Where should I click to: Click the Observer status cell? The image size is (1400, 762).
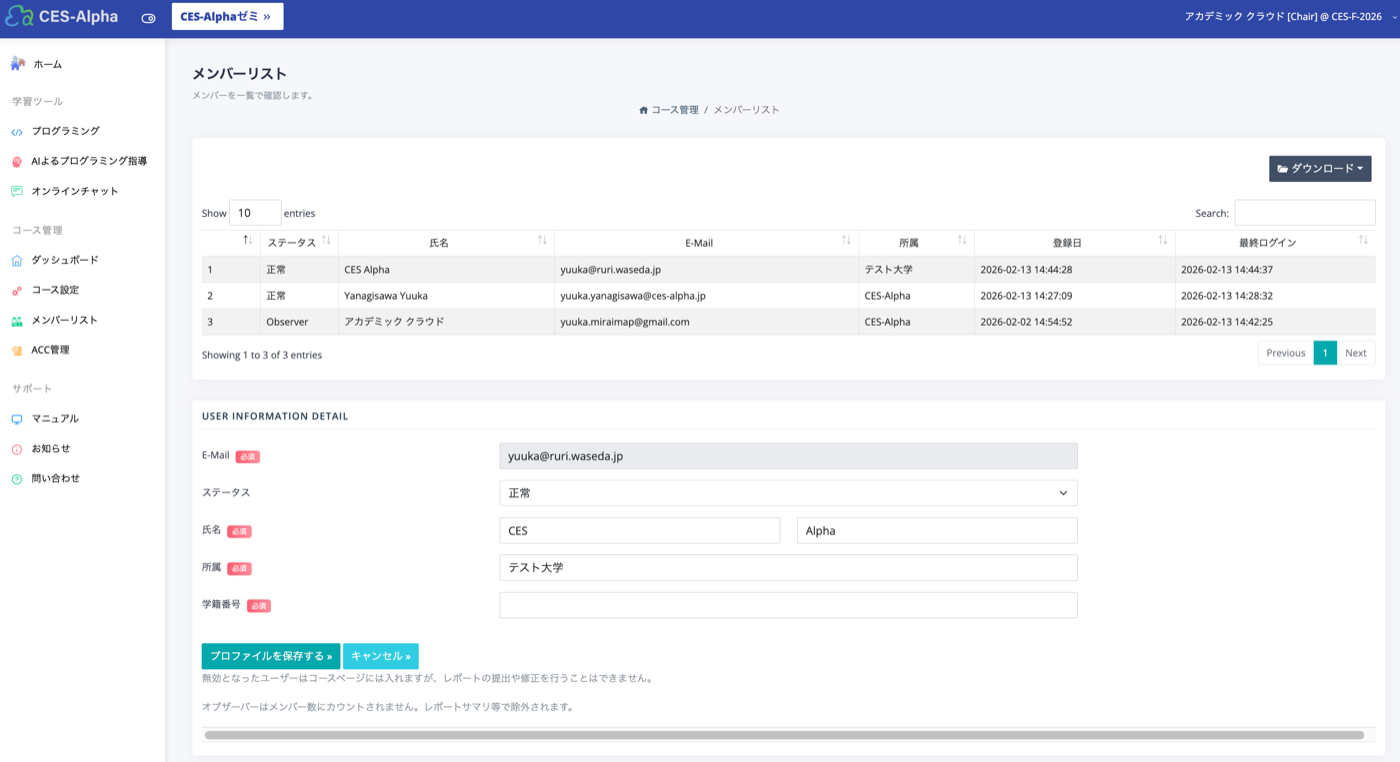click(299, 322)
